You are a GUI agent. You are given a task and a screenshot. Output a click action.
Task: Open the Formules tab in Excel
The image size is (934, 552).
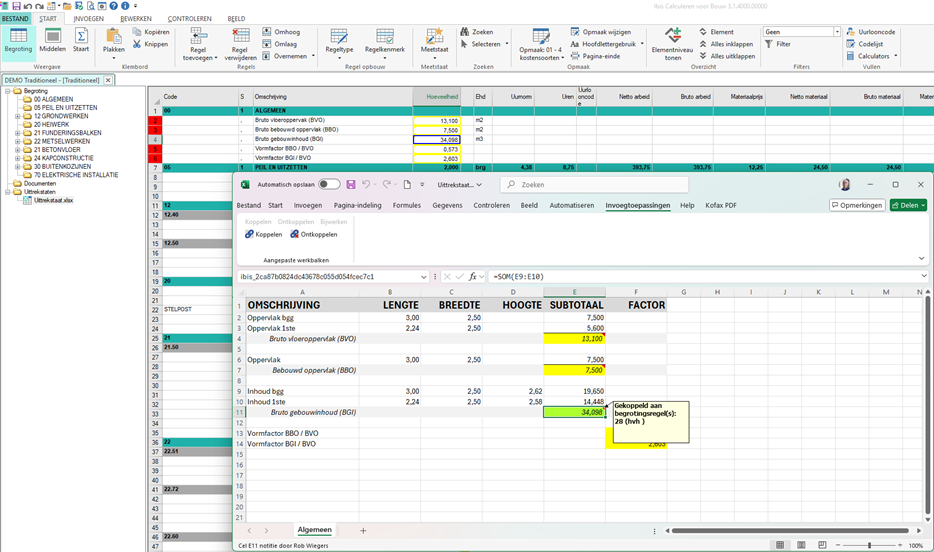(406, 205)
